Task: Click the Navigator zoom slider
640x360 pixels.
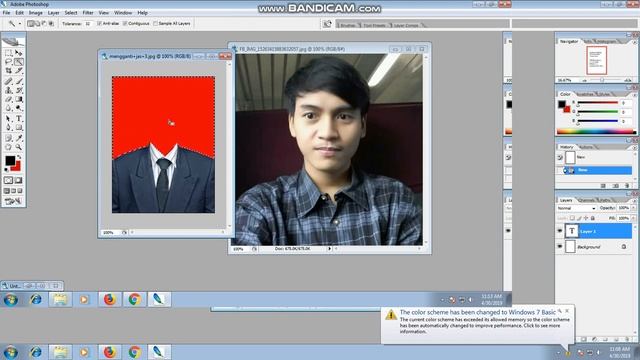Action: click(602, 80)
